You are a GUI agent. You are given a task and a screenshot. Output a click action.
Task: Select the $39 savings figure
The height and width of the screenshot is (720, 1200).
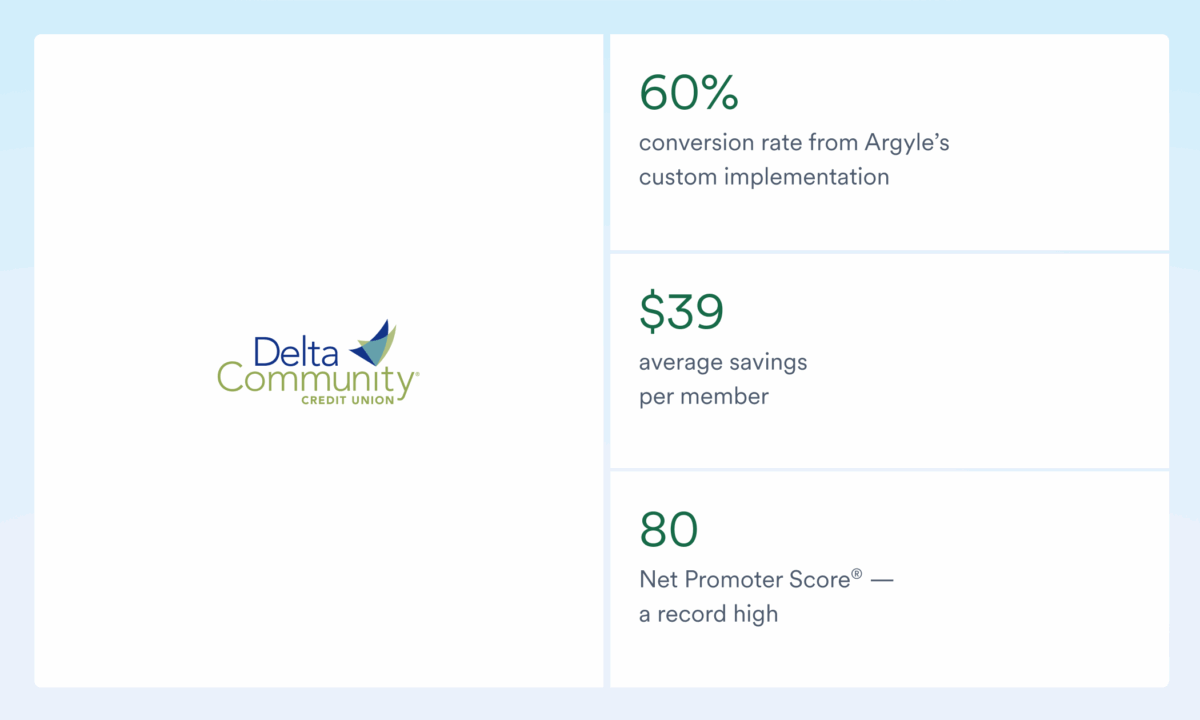pos(681,312)
